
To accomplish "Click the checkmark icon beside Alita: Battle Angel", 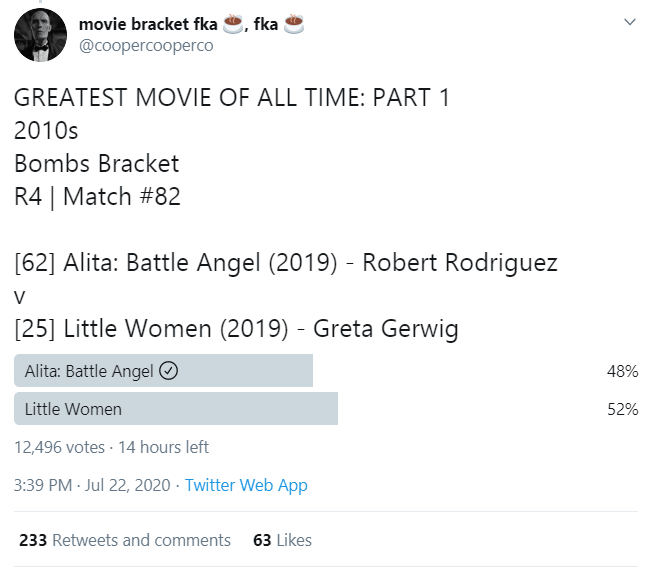I will [169, 371].
